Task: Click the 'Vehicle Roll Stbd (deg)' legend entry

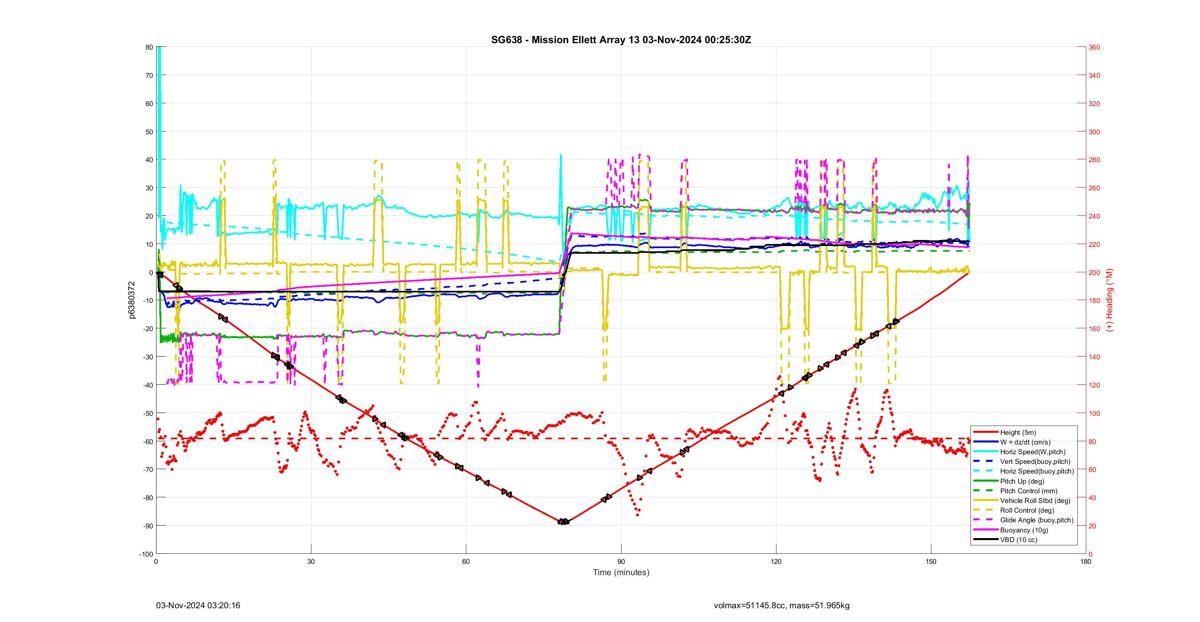Action: coord(1035,500)
